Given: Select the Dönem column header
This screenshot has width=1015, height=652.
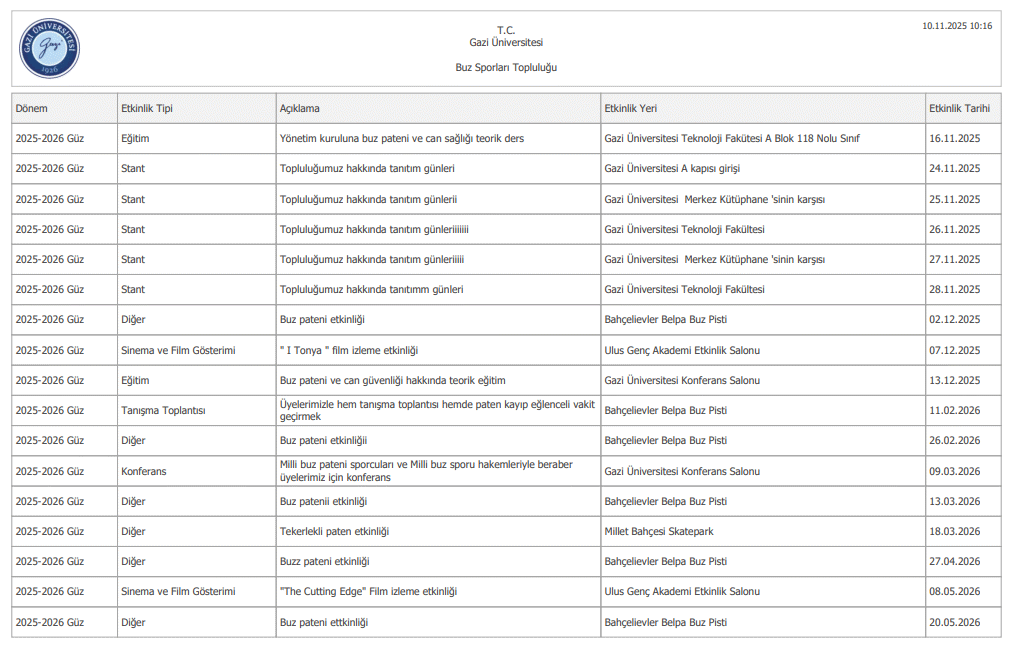Looking at the screenshot, I should (x=32, y=108).
